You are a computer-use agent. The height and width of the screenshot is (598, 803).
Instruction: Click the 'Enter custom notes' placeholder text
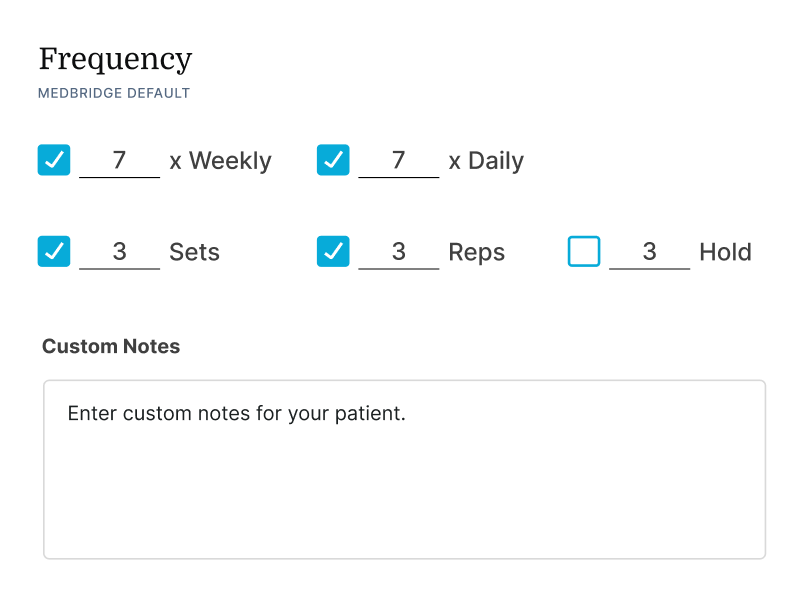236,413
